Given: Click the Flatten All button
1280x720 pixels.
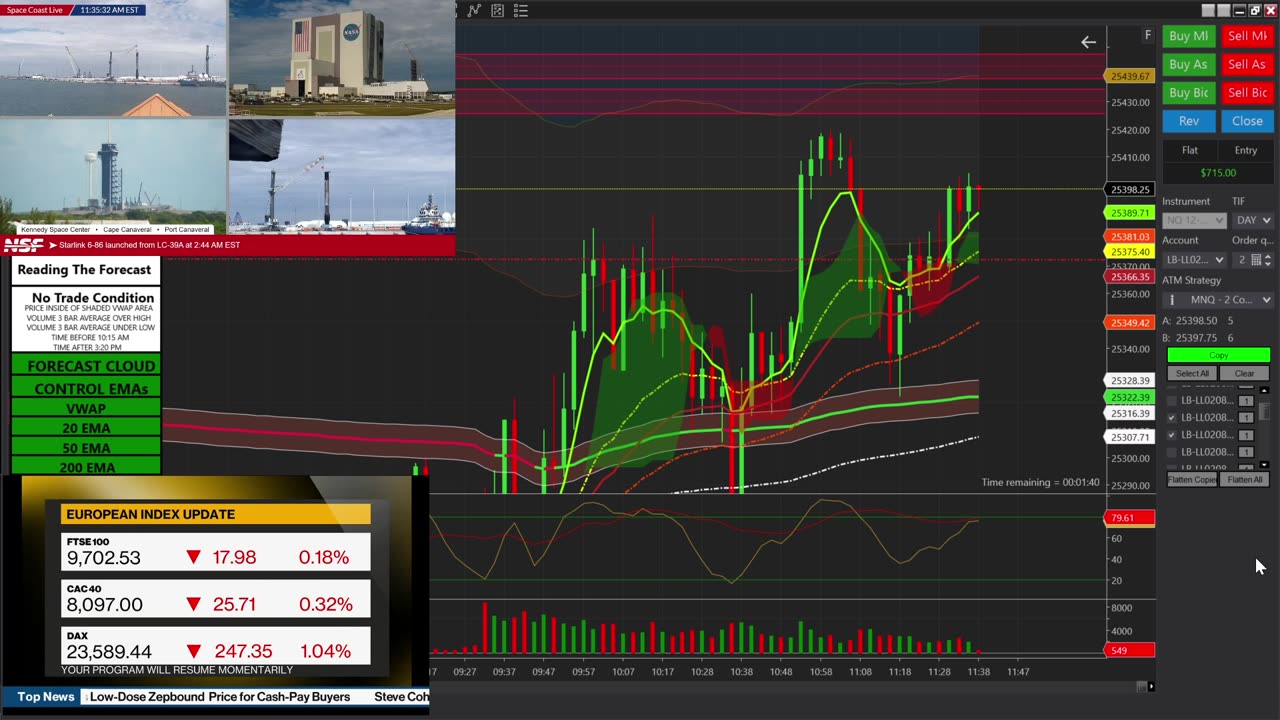Looking at the screenshot, I should pos(1244,480).
